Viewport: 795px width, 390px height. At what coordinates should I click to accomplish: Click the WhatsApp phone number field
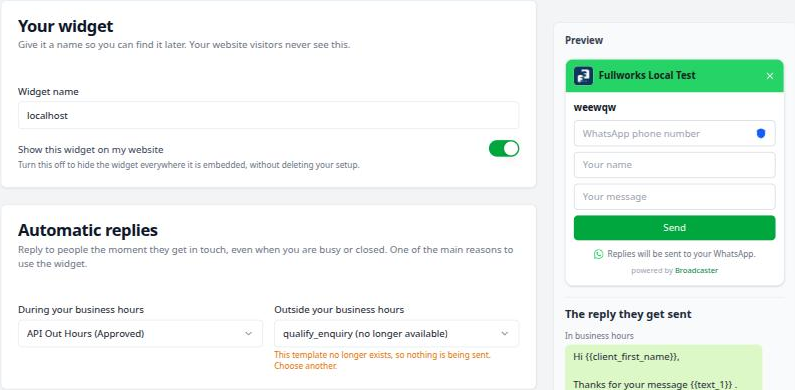pos(674,133)
